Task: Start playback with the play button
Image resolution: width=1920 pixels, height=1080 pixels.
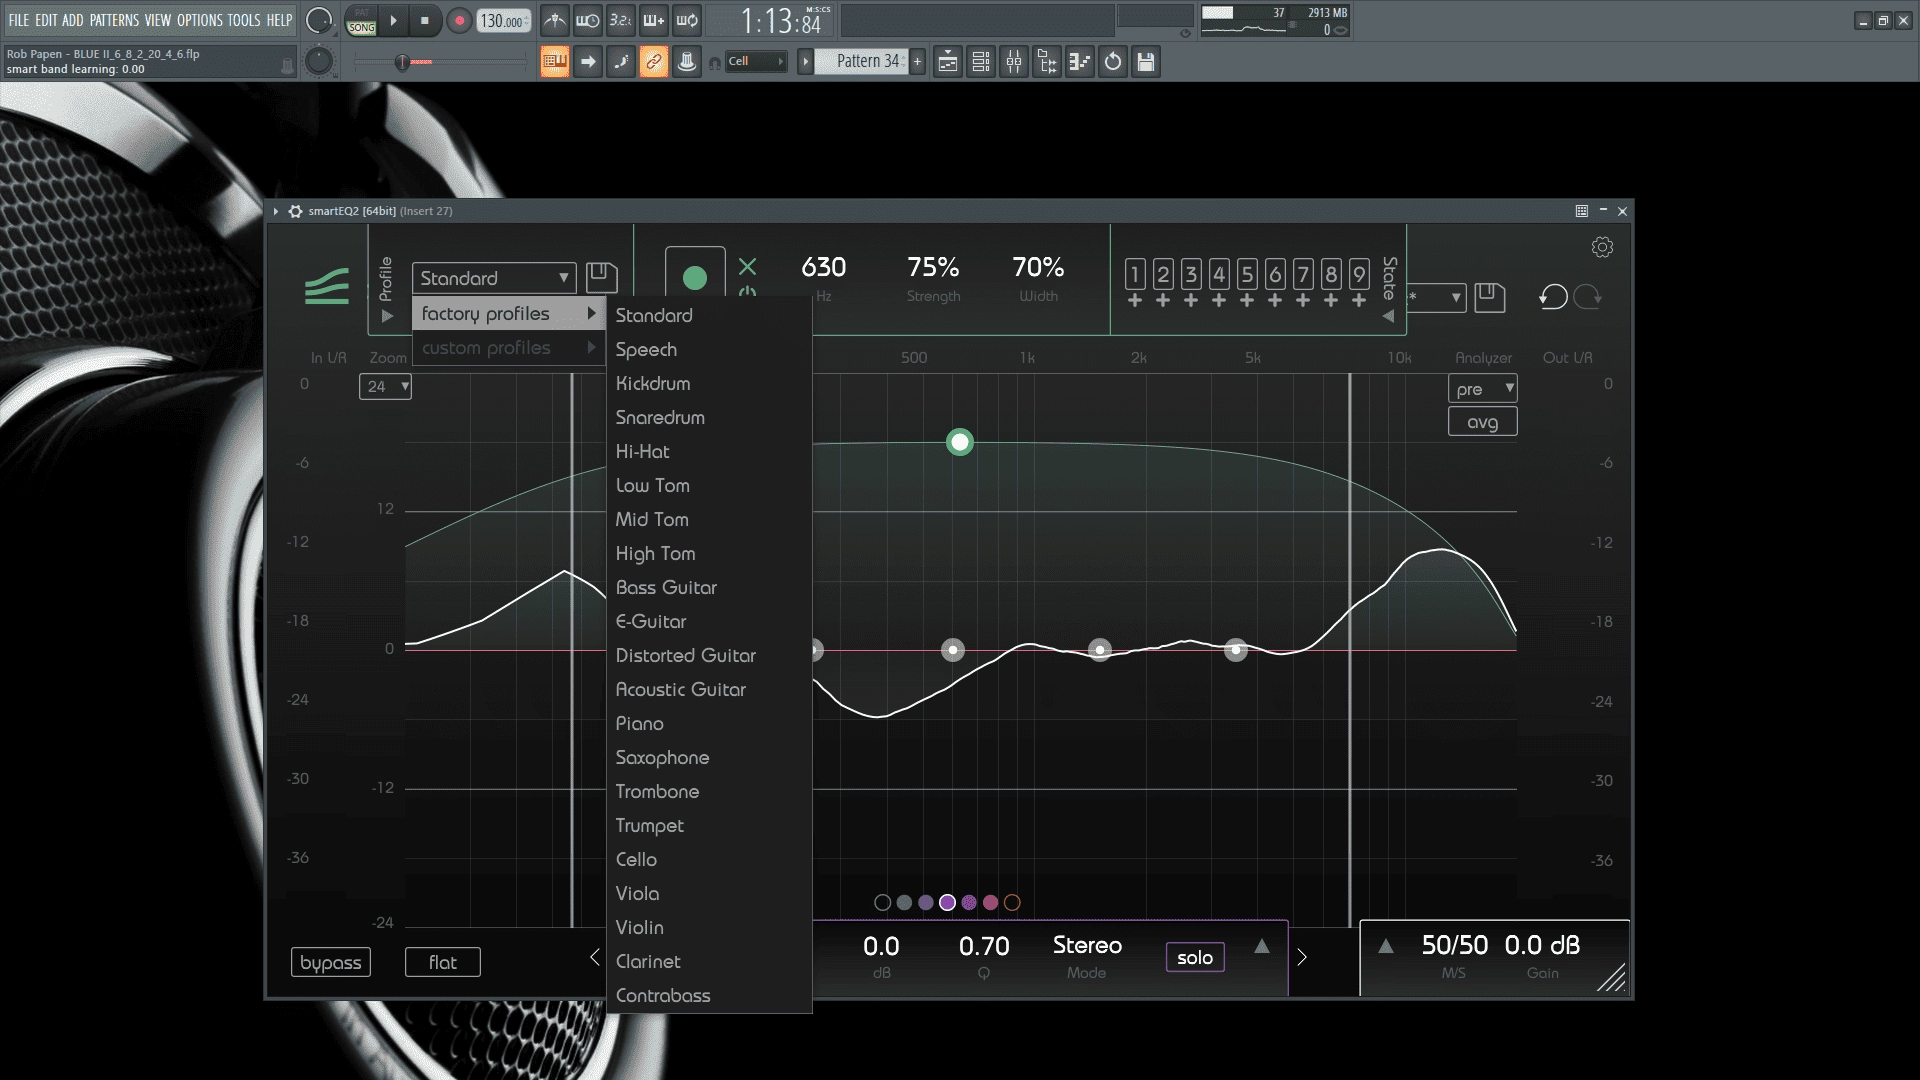Action: [x=393, y=20]
